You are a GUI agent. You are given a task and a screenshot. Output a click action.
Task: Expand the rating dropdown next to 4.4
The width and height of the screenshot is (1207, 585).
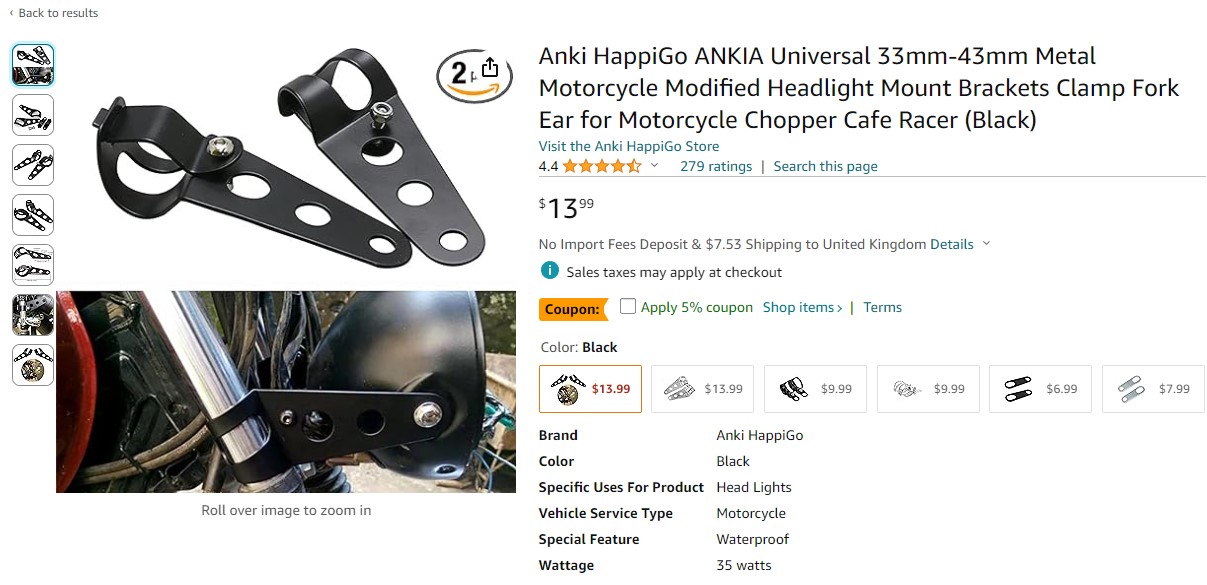[x=655, y=166]
